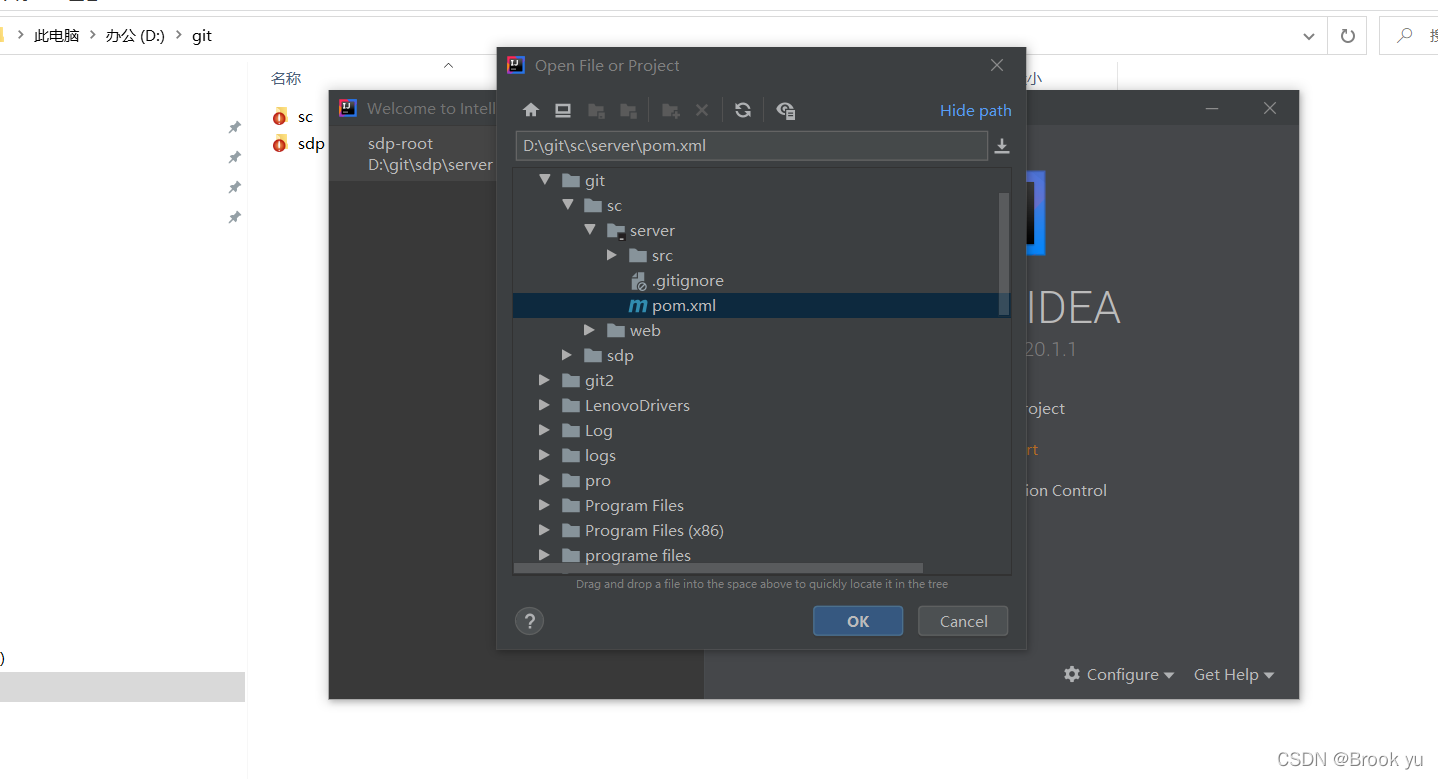The image size is (1438, 779).
Task: Select the web folder label
Action: (645, 331)
